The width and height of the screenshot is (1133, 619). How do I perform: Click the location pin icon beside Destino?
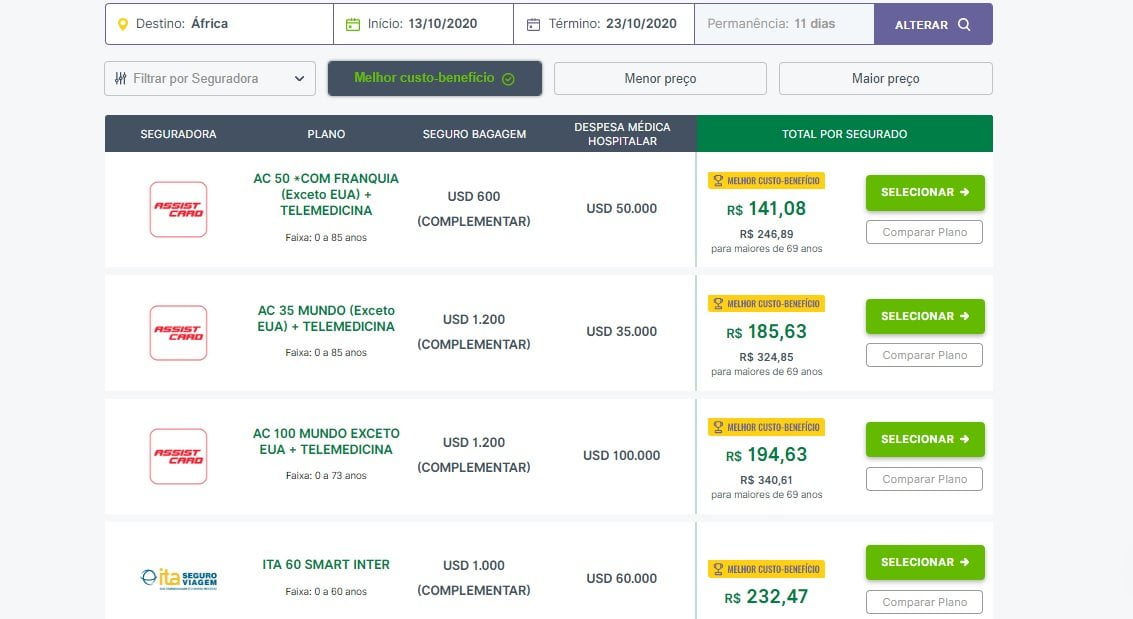122,24
